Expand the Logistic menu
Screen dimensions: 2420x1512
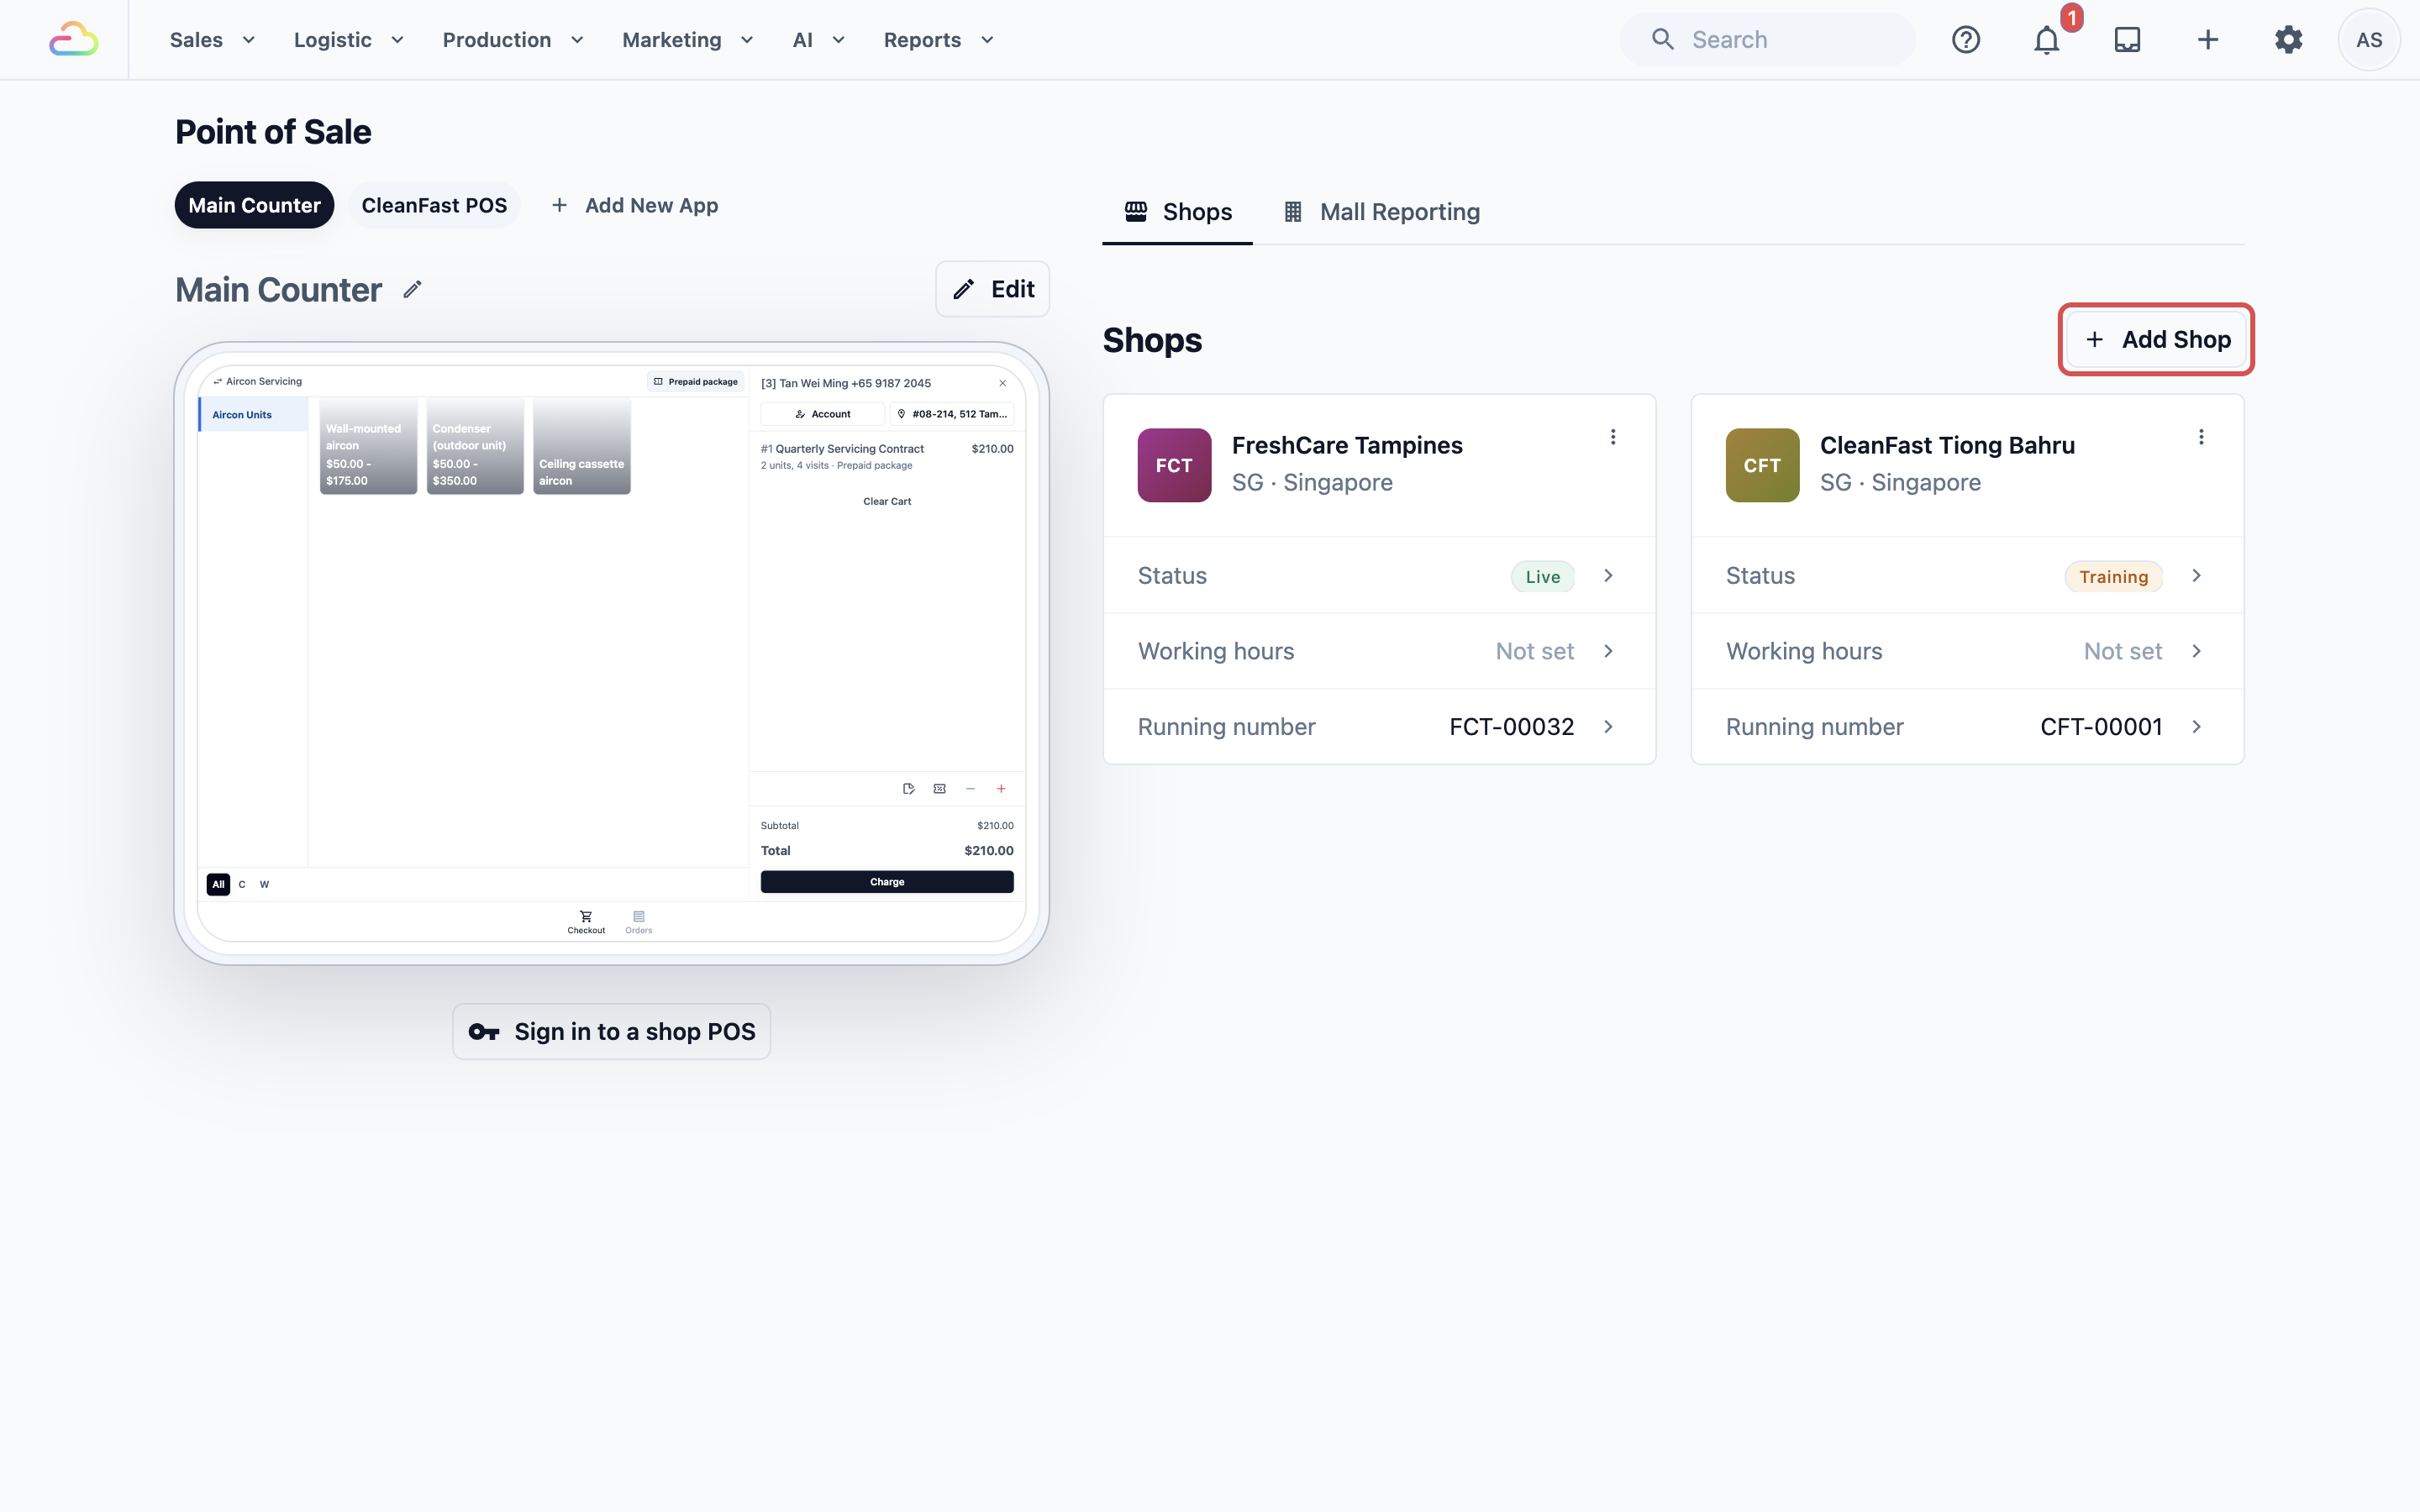348,40
